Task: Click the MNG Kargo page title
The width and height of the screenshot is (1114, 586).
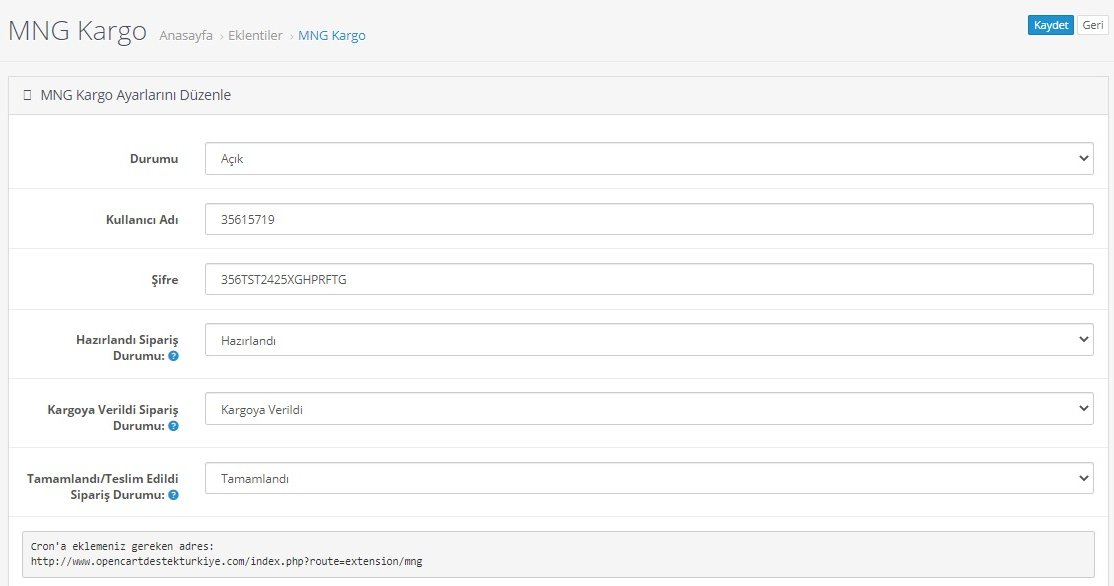Action: 77,31
